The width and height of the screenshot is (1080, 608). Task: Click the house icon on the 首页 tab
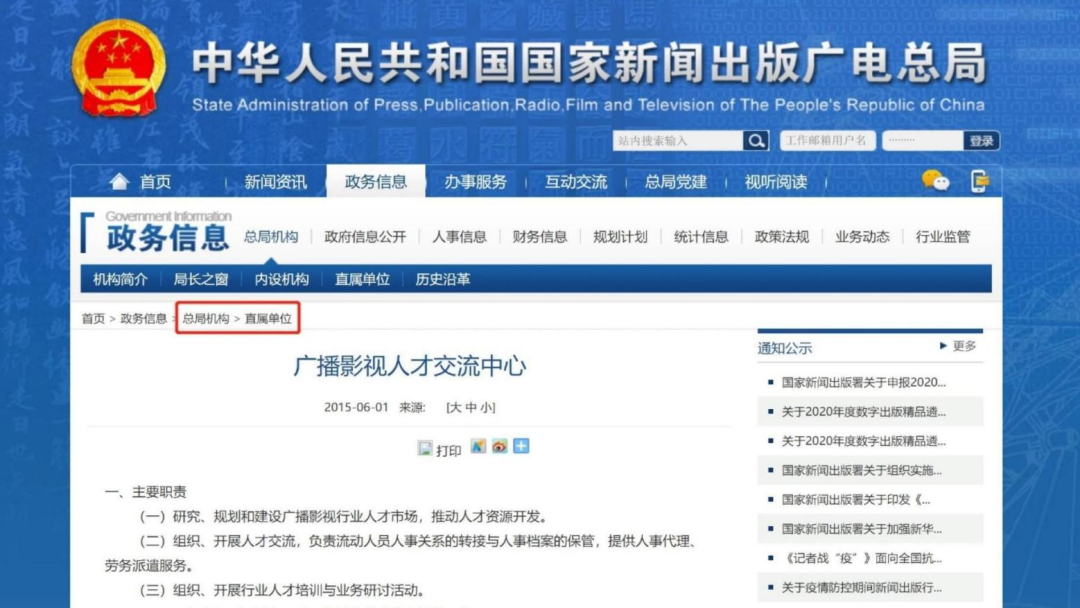click(x=120, y=181)
